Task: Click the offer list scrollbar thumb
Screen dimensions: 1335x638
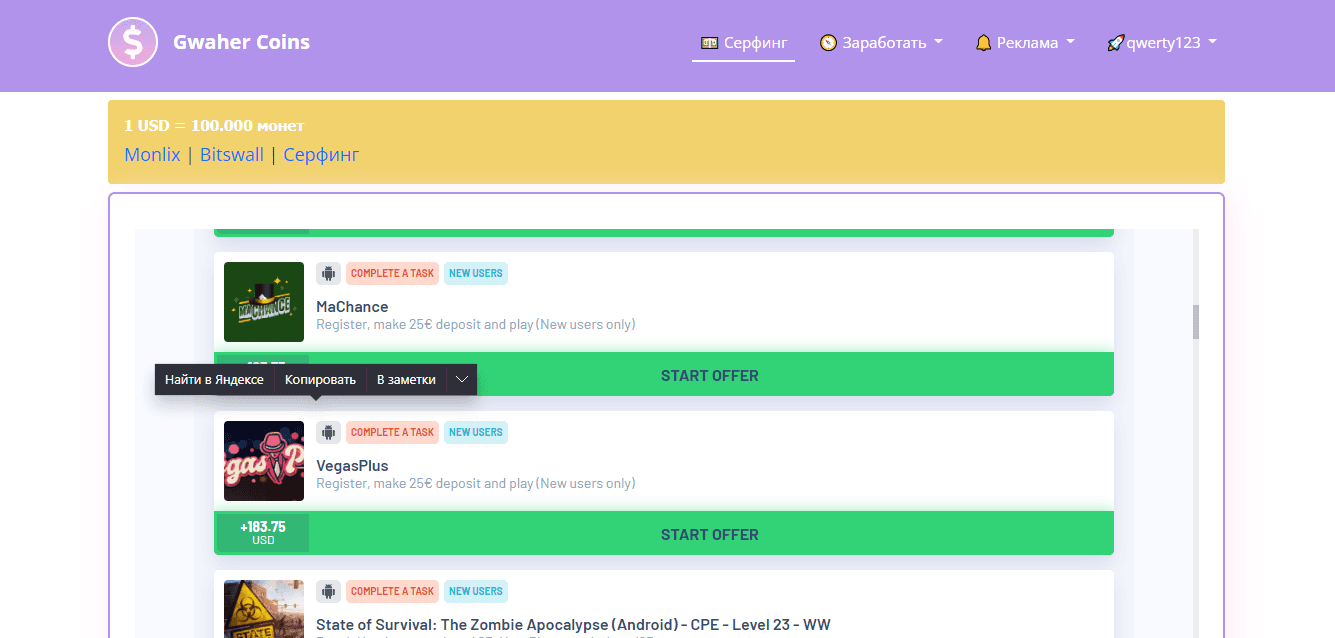Action: pyautogui.click(x=1195, y=322)
